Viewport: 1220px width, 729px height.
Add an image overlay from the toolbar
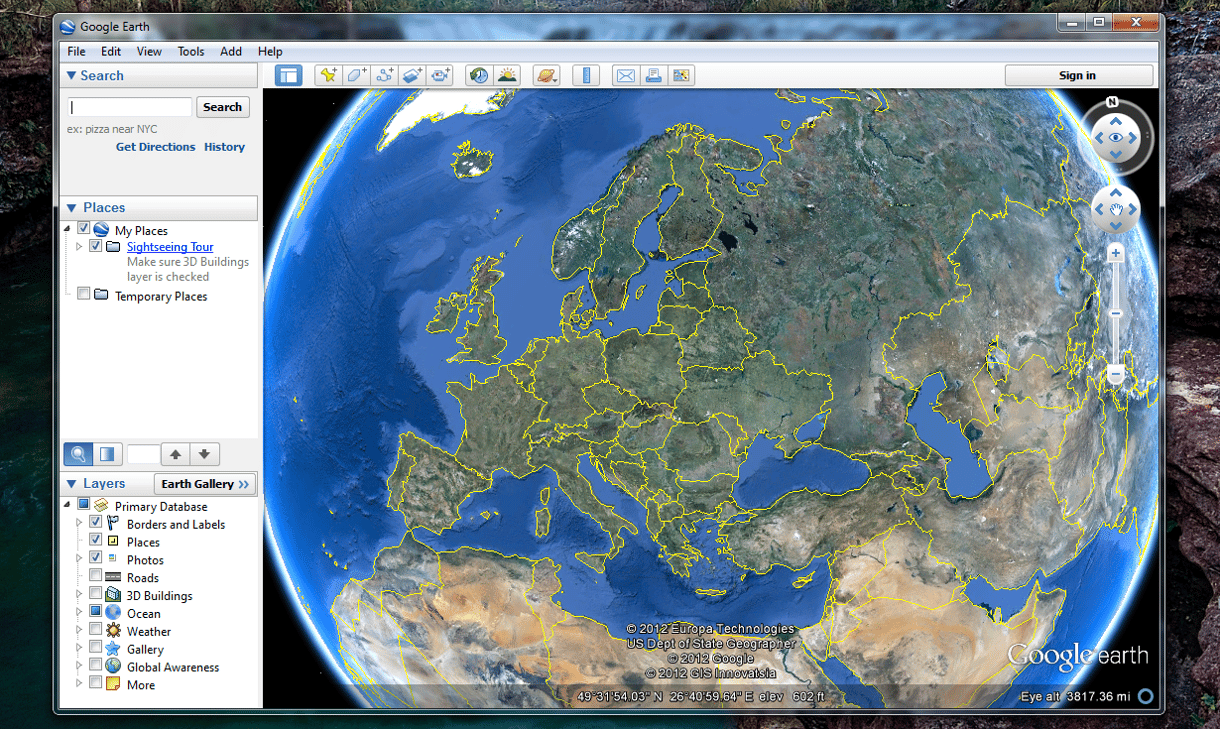pos(412,75)
